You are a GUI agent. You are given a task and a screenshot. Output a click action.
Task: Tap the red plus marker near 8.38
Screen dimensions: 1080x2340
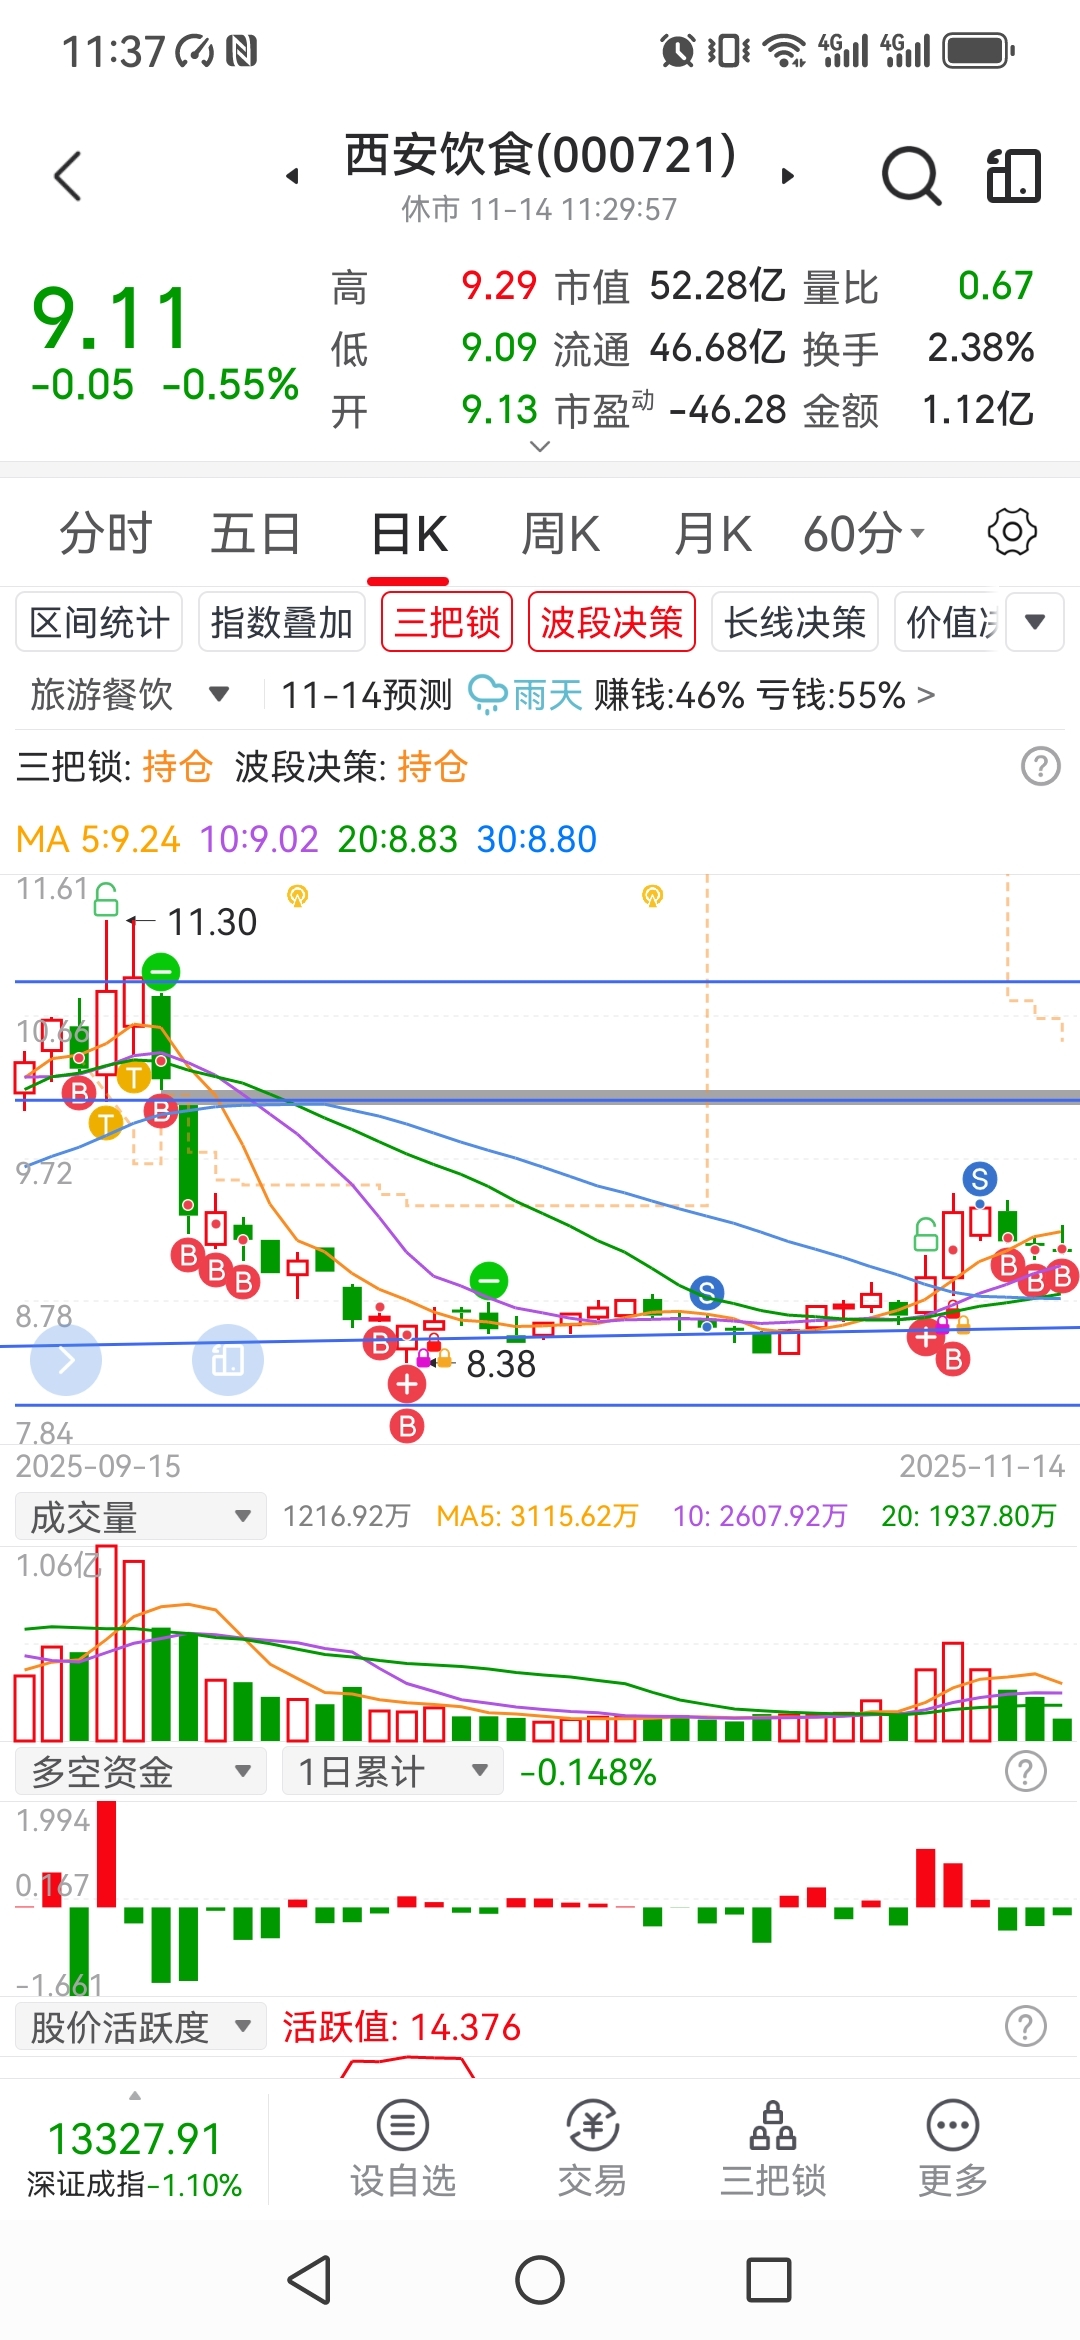[407, 1384]
